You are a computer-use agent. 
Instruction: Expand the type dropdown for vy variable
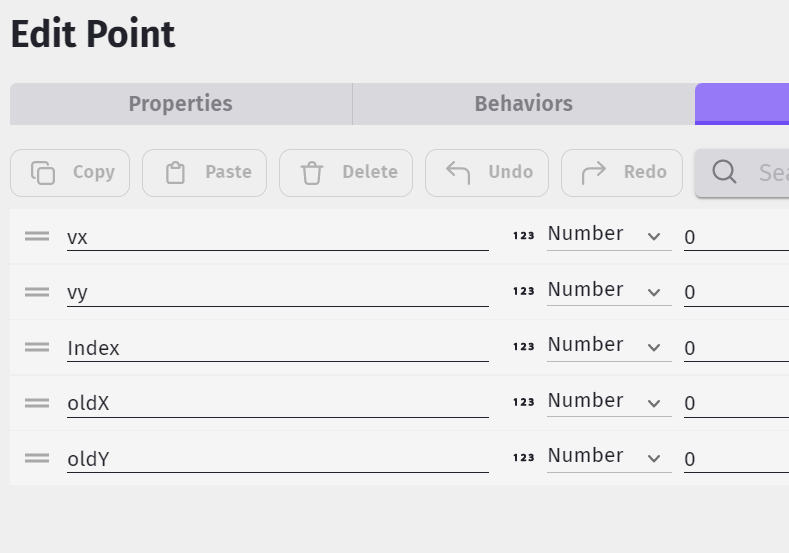click(609, 291)
